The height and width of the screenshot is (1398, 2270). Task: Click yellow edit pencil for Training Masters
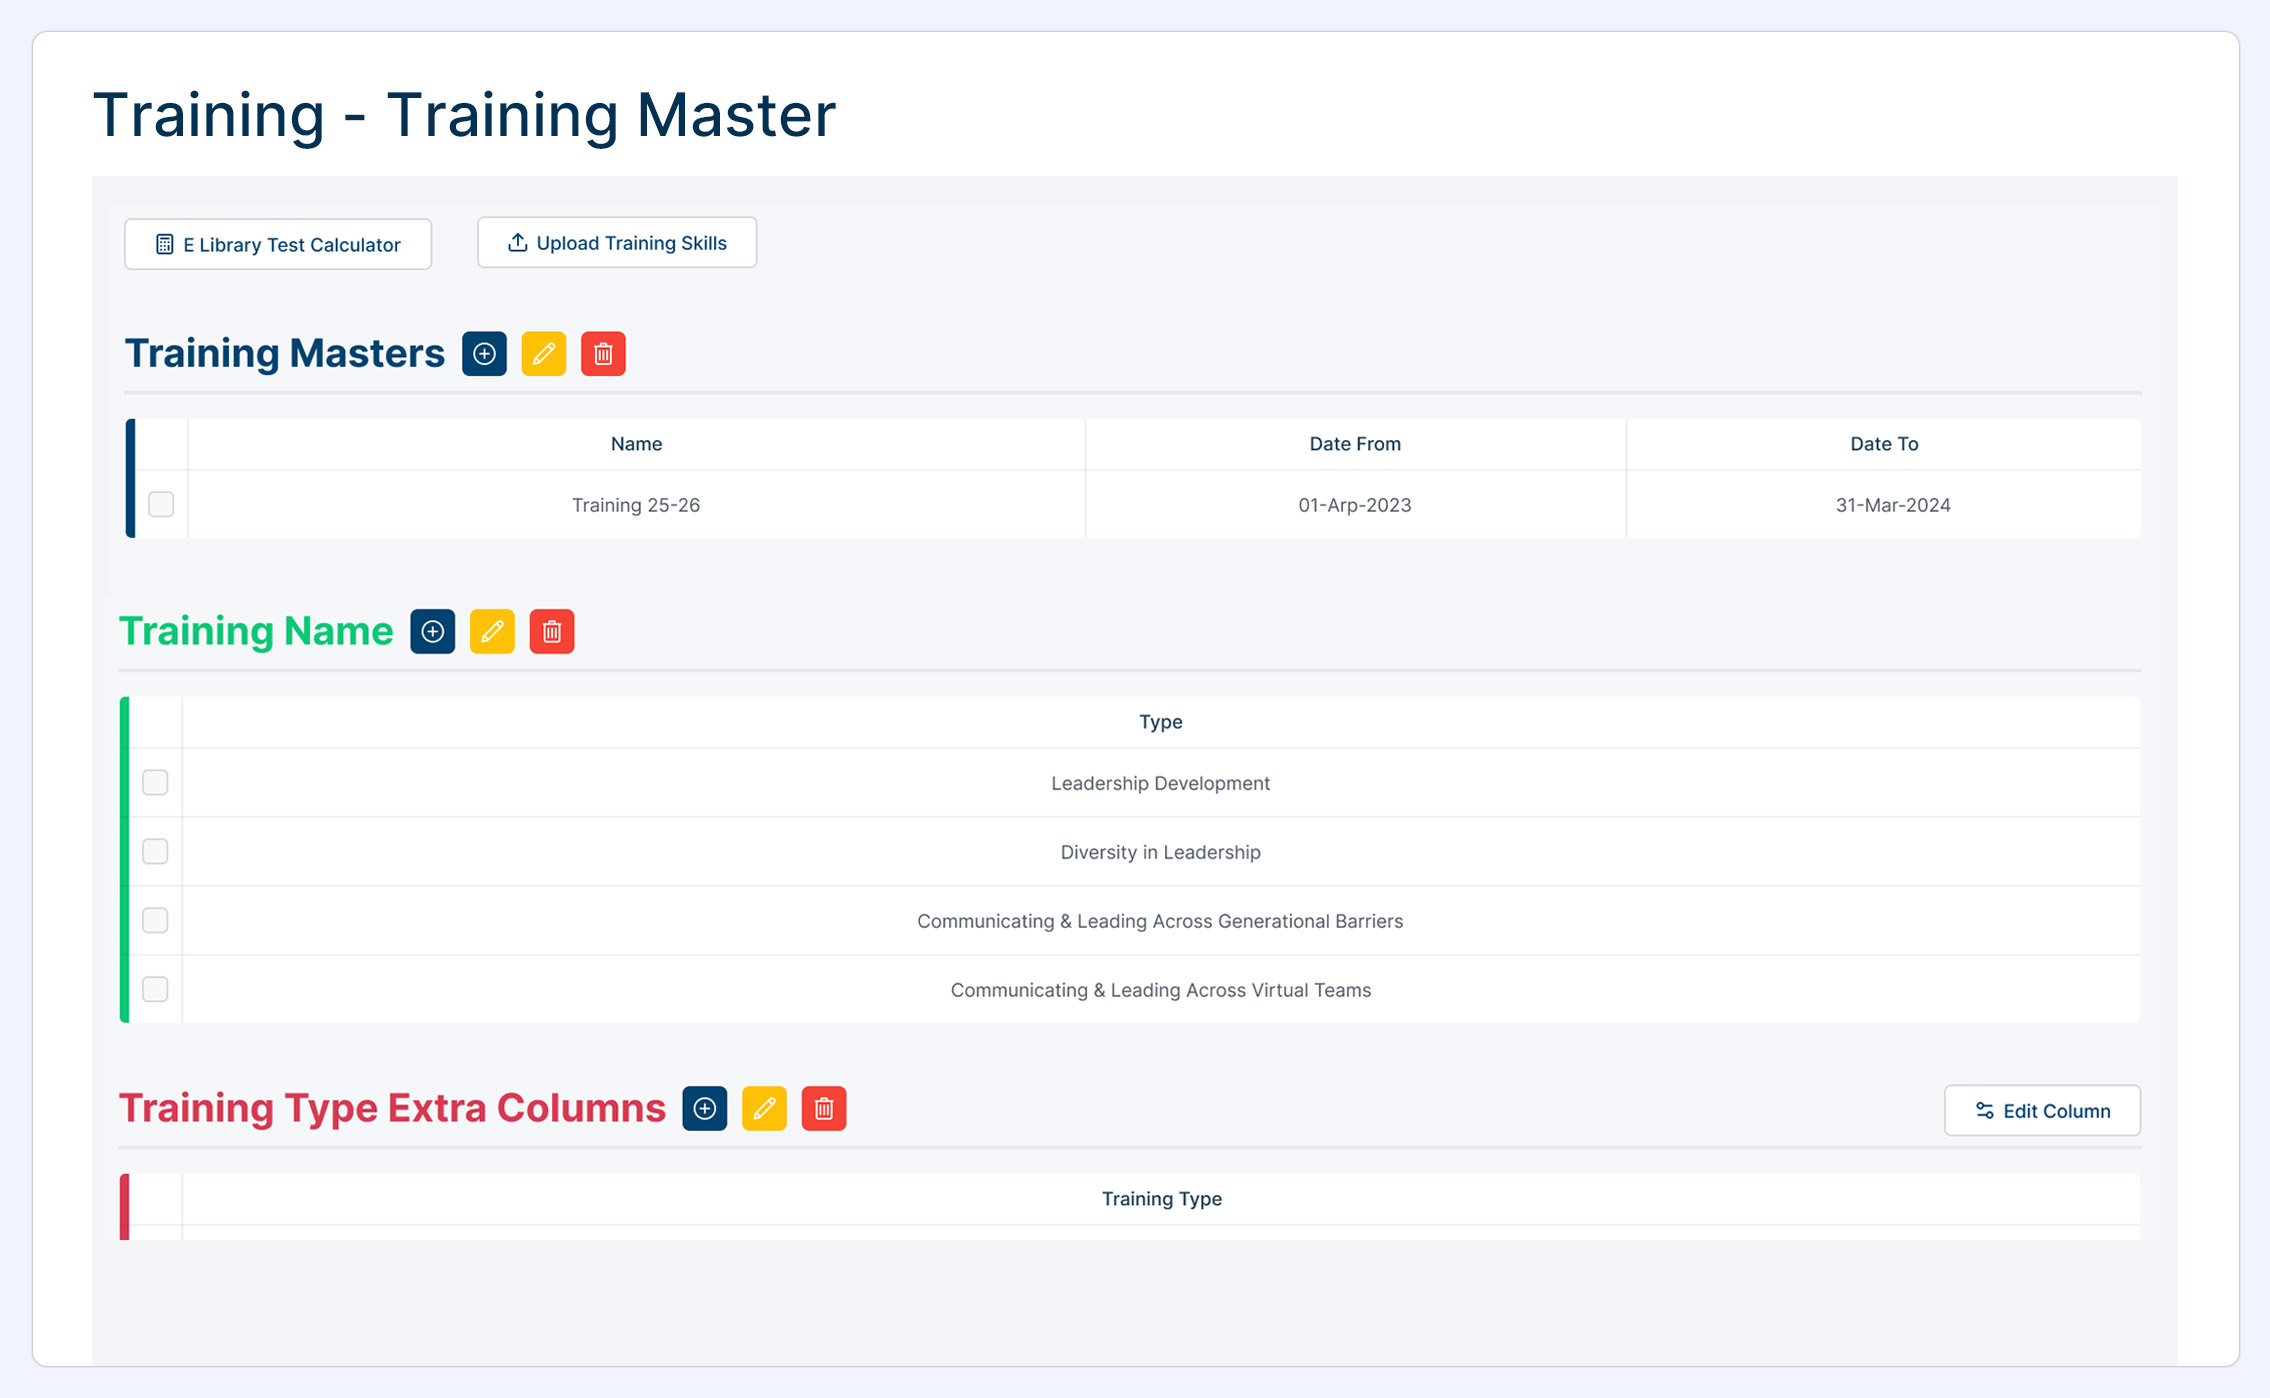[x=544, y=354]
